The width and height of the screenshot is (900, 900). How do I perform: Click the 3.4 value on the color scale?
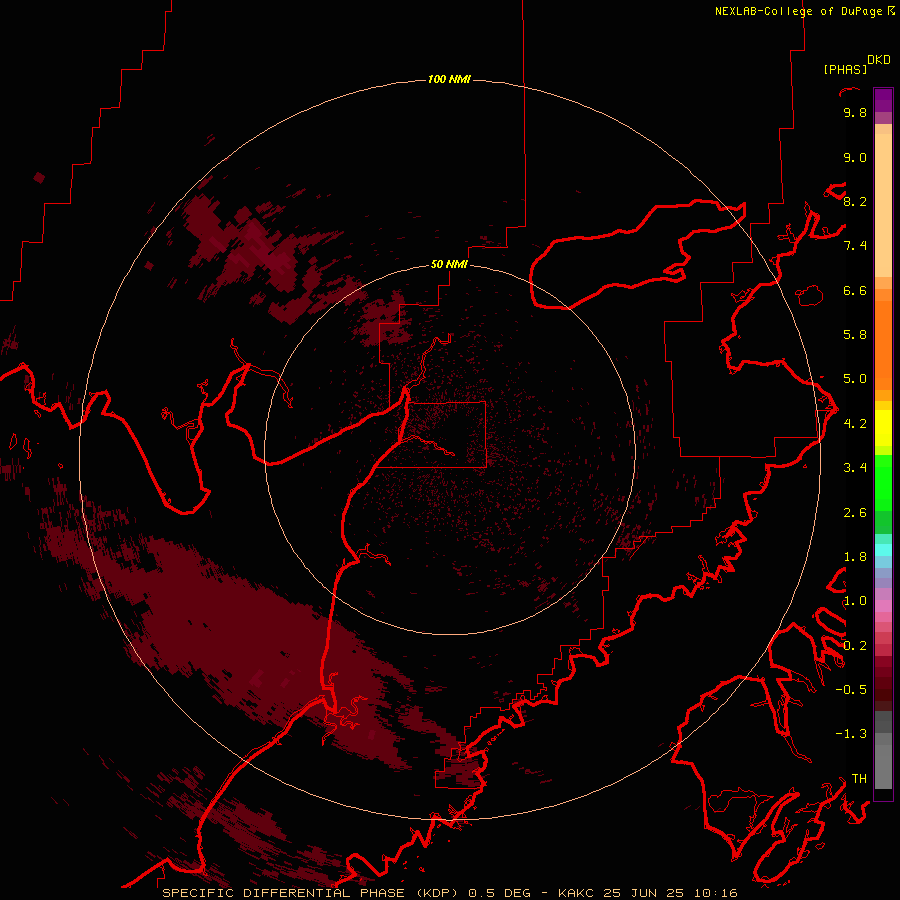855,468
